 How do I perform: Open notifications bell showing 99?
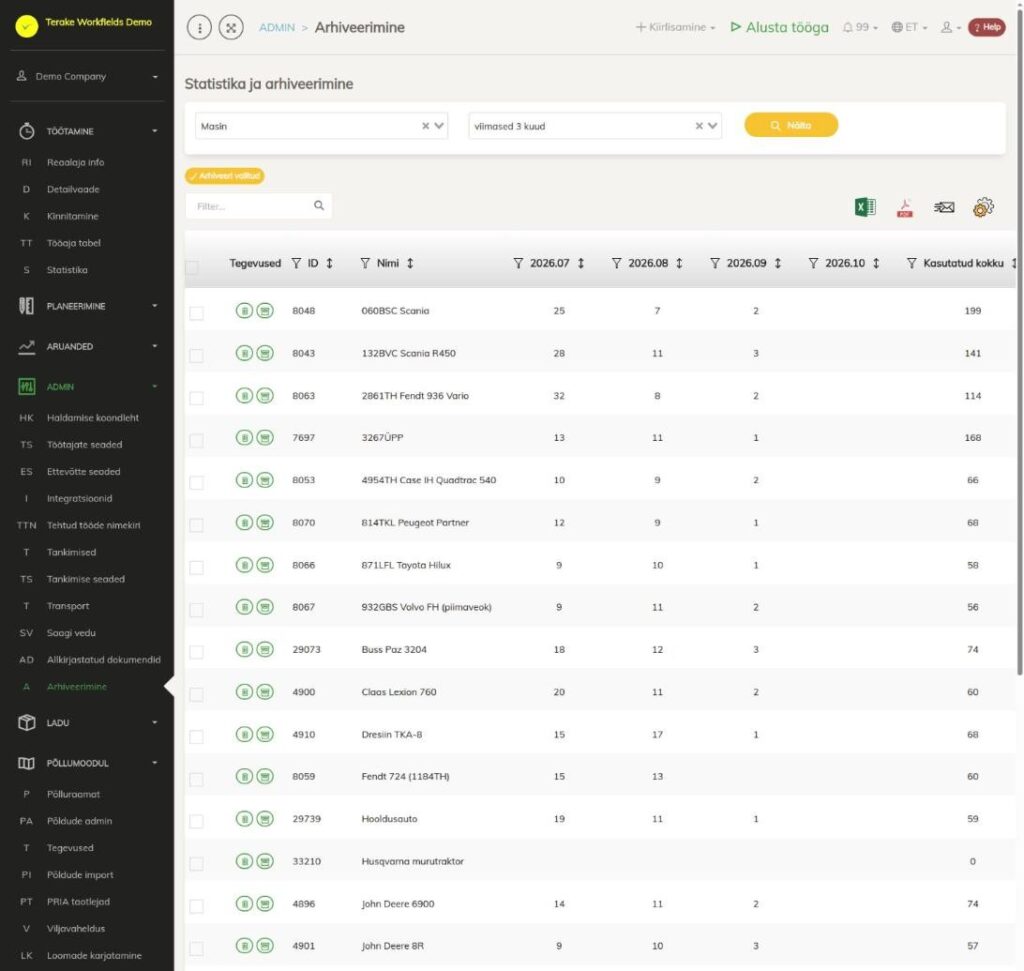click(859, 27)
